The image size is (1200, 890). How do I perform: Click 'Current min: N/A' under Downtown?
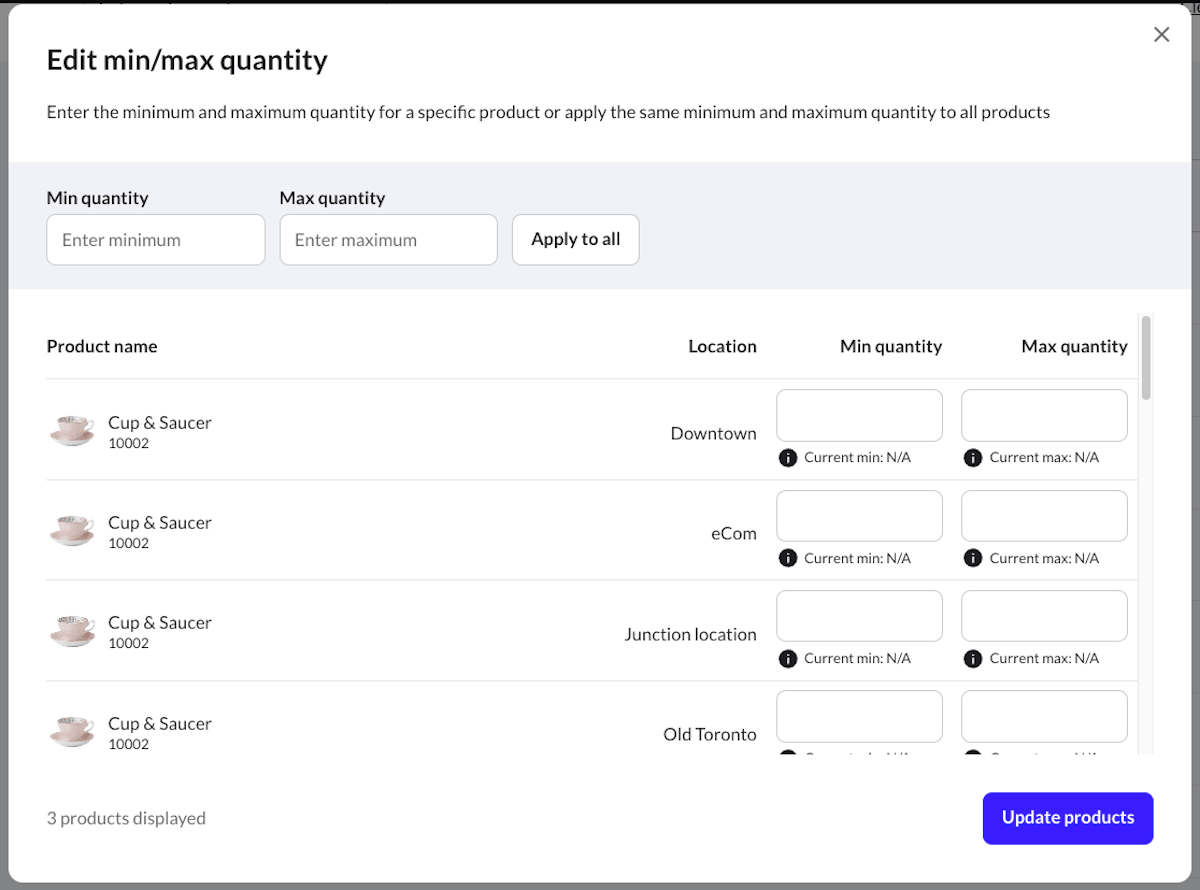coord(857,457)
